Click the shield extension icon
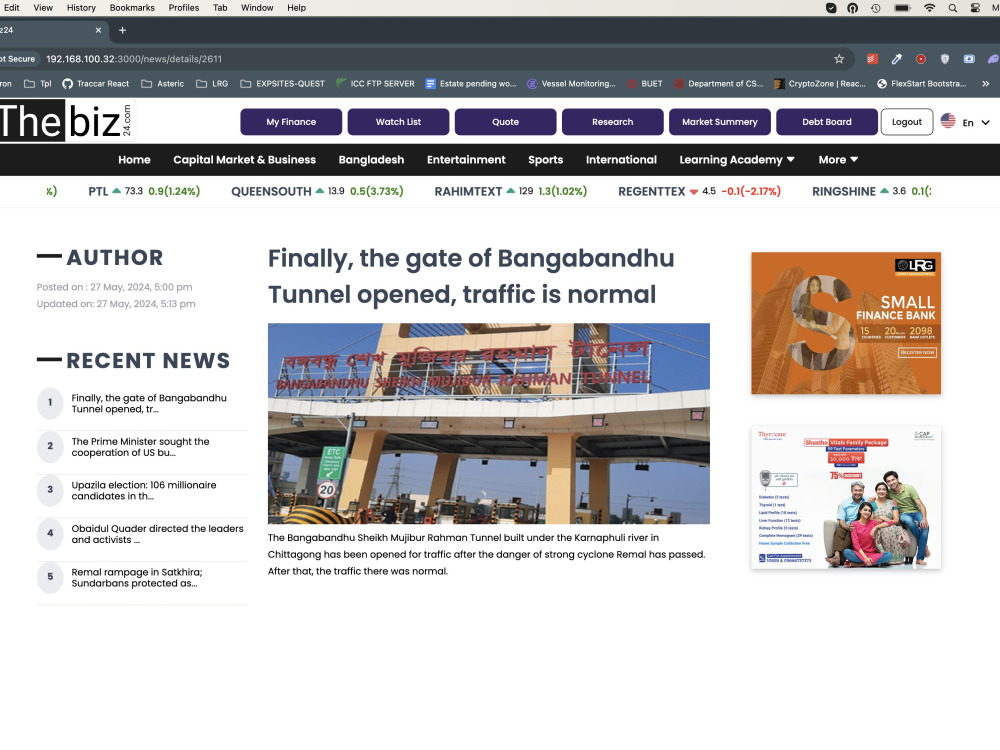Screen dimensions: 1000x750 coord(945,59)
